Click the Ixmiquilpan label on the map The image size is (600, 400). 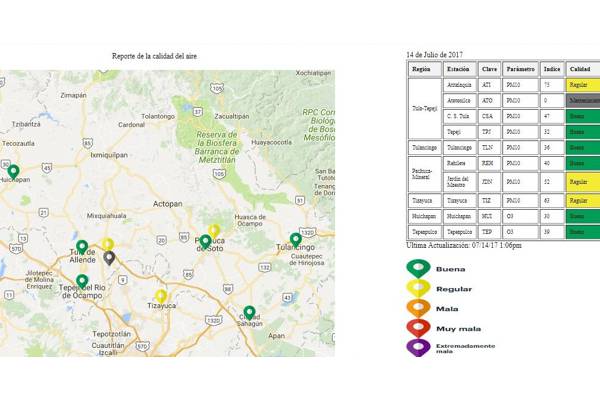[109, 155]
